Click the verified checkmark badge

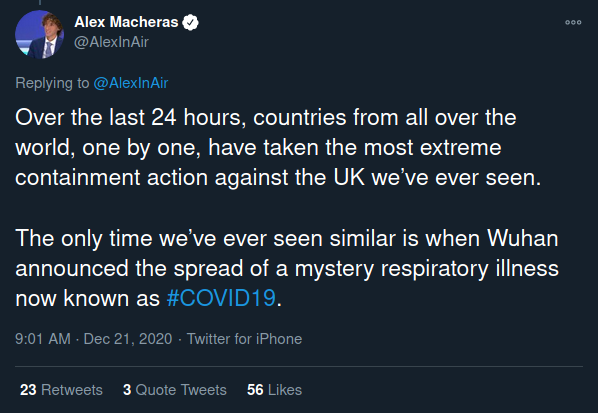pyautogui.click(x=190, y=22)
